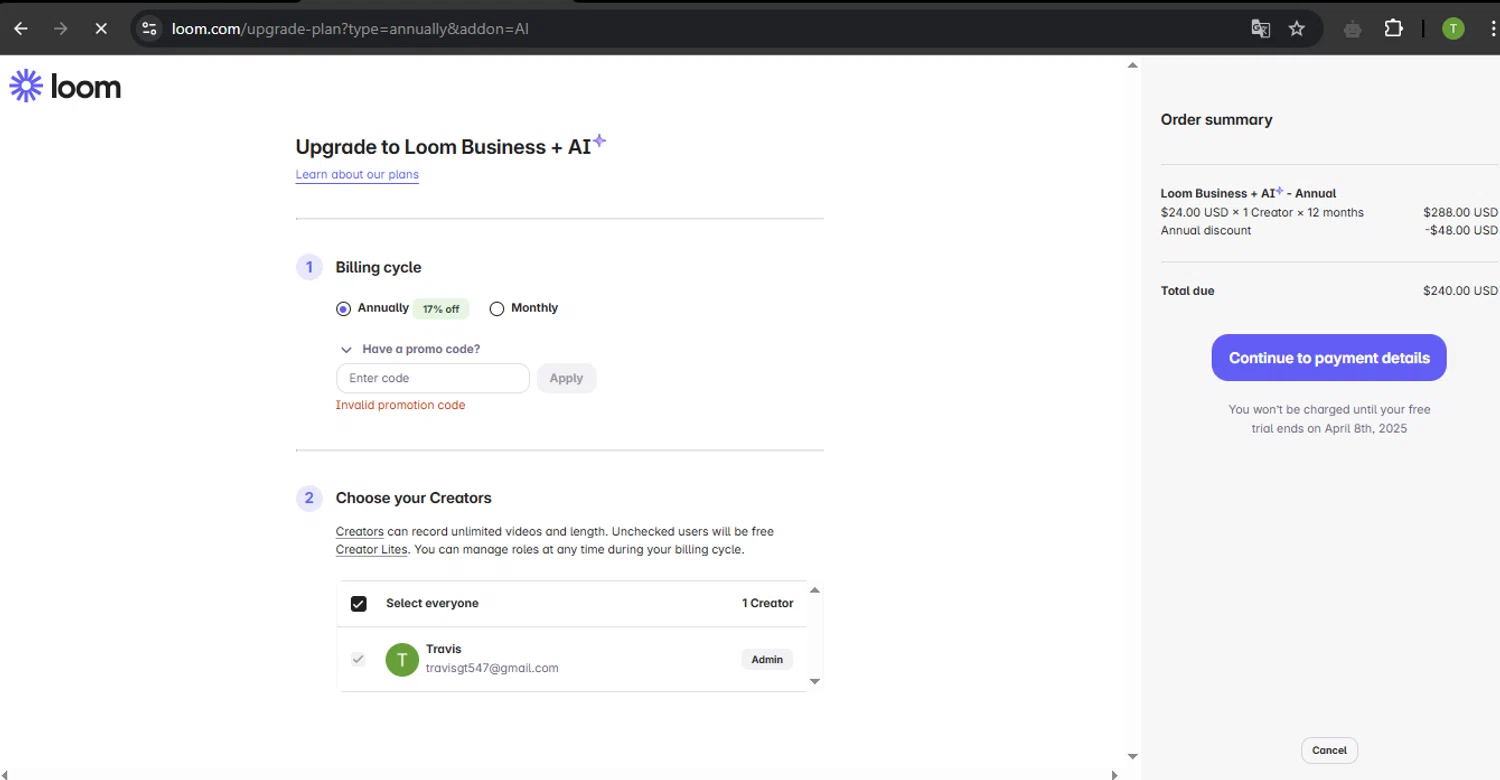The width and height of the screenshot is (1500, 780).
Task: Open 'Learn about our plans' link
Action: [357, 175]
